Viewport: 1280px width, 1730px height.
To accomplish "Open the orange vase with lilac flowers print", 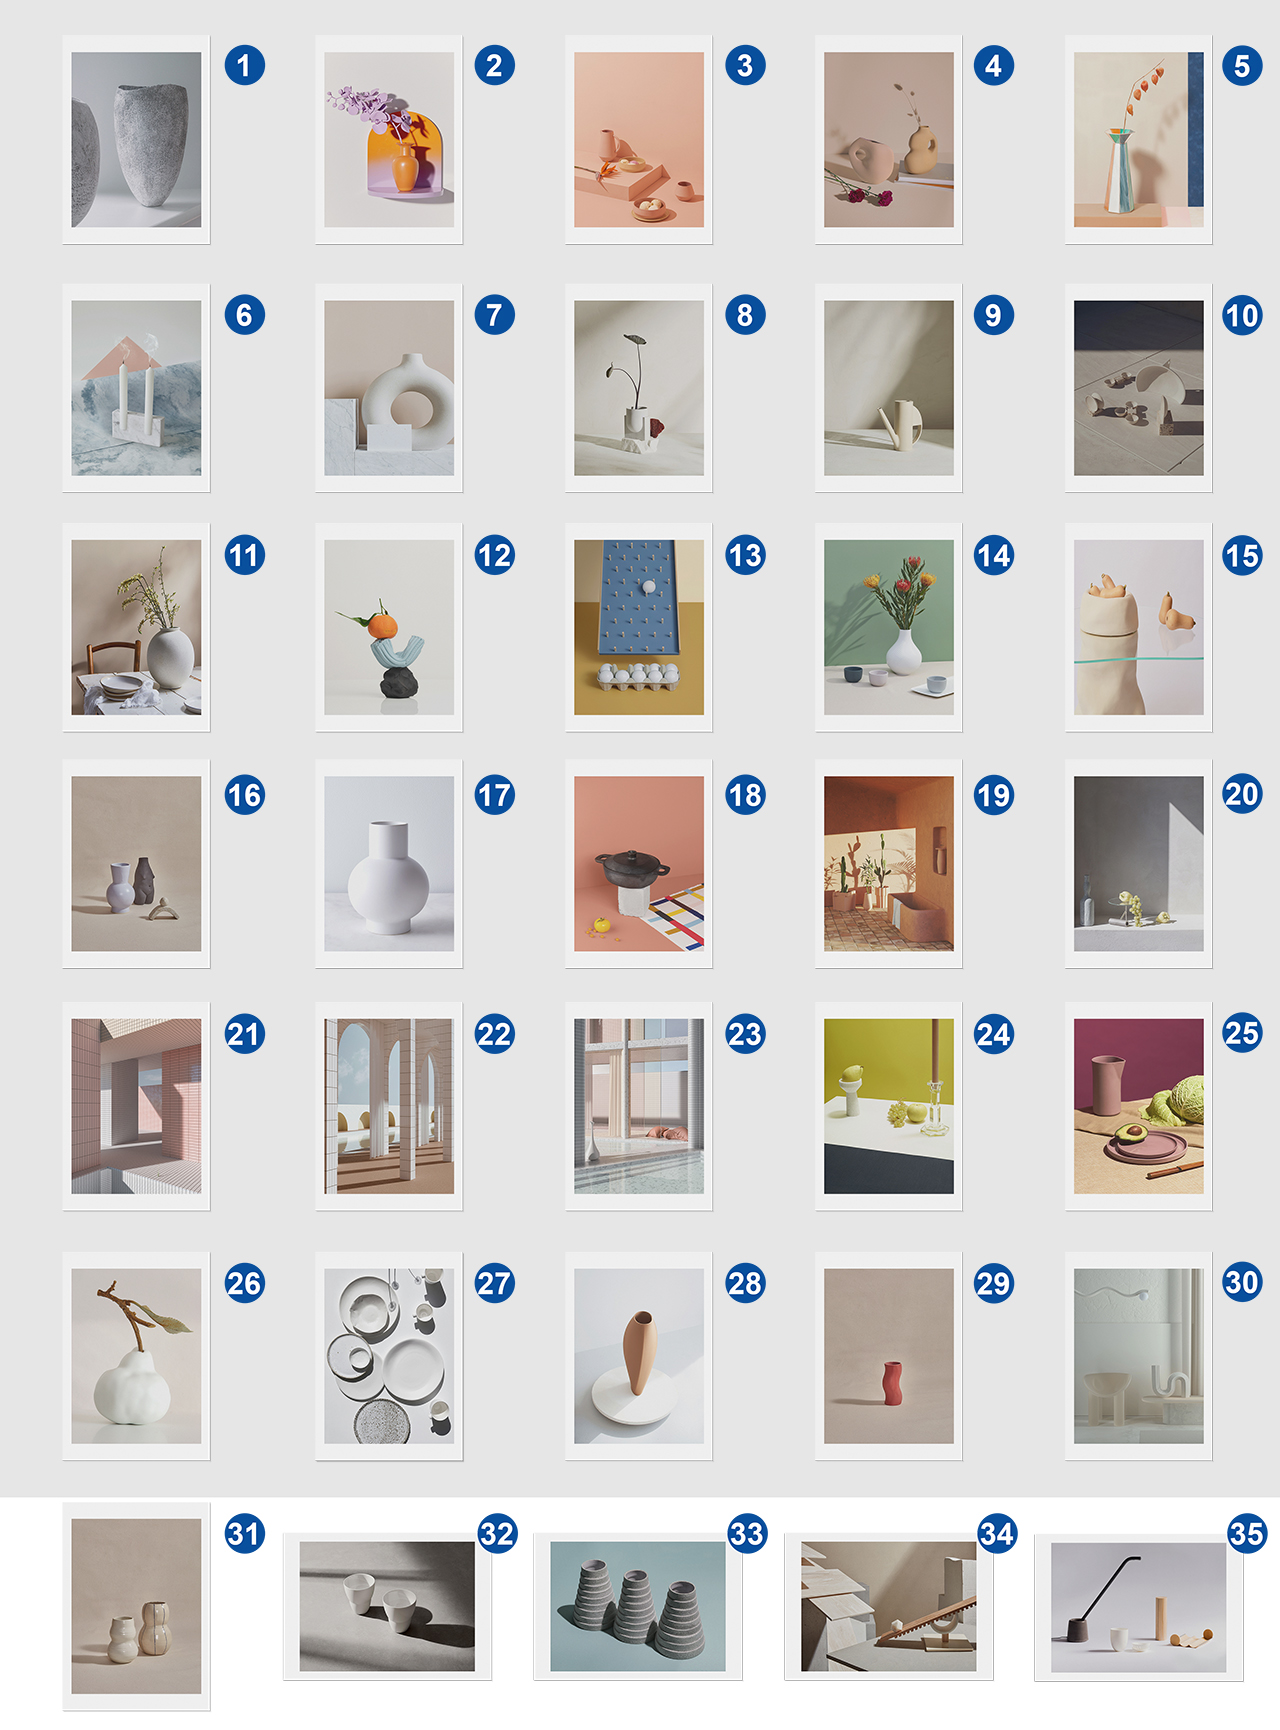I will pos(389,140).
